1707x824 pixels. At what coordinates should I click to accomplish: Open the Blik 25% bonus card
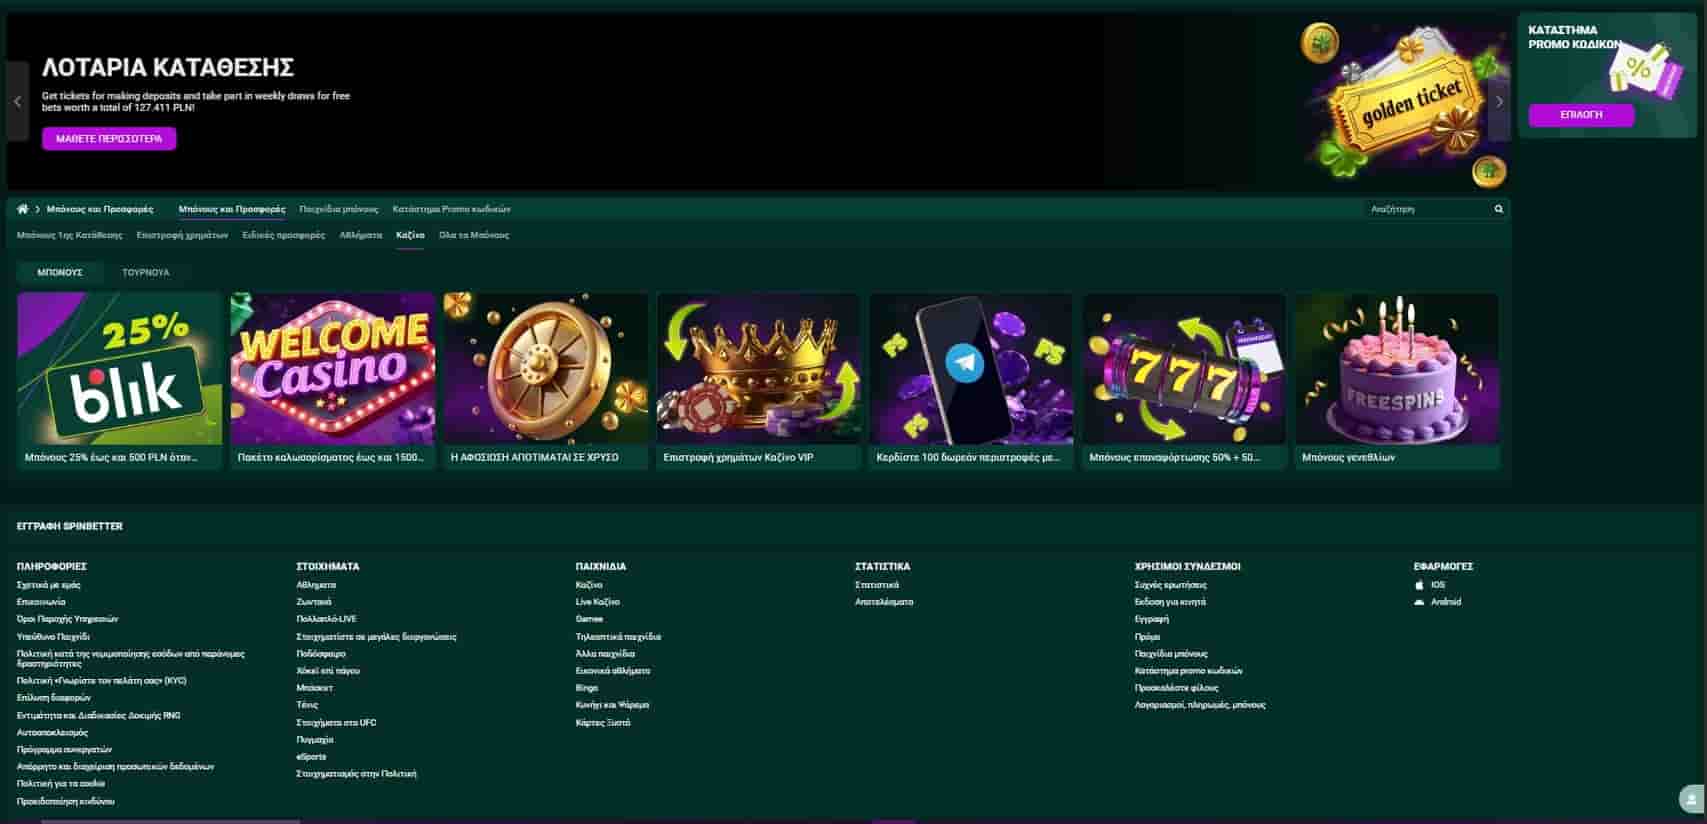[x=120, y=381]
